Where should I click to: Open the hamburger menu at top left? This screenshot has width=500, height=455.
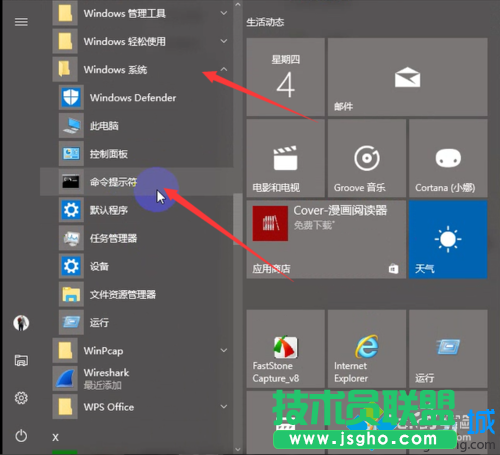[x=21, y=22]
